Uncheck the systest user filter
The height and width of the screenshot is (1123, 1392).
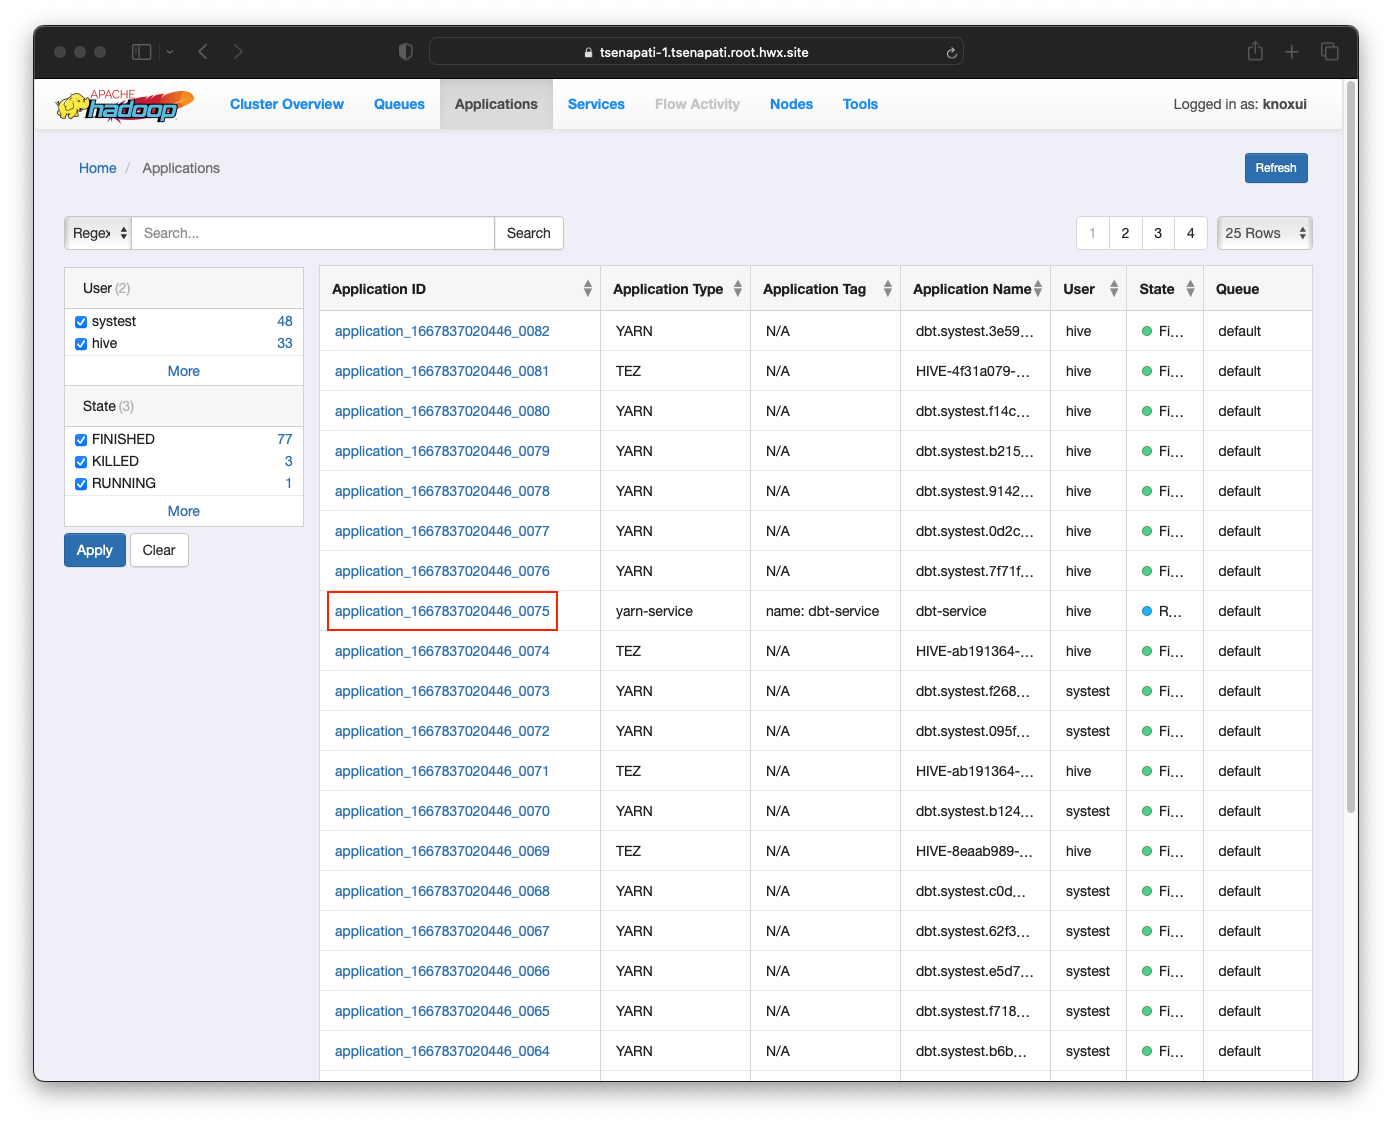(81, 322)
